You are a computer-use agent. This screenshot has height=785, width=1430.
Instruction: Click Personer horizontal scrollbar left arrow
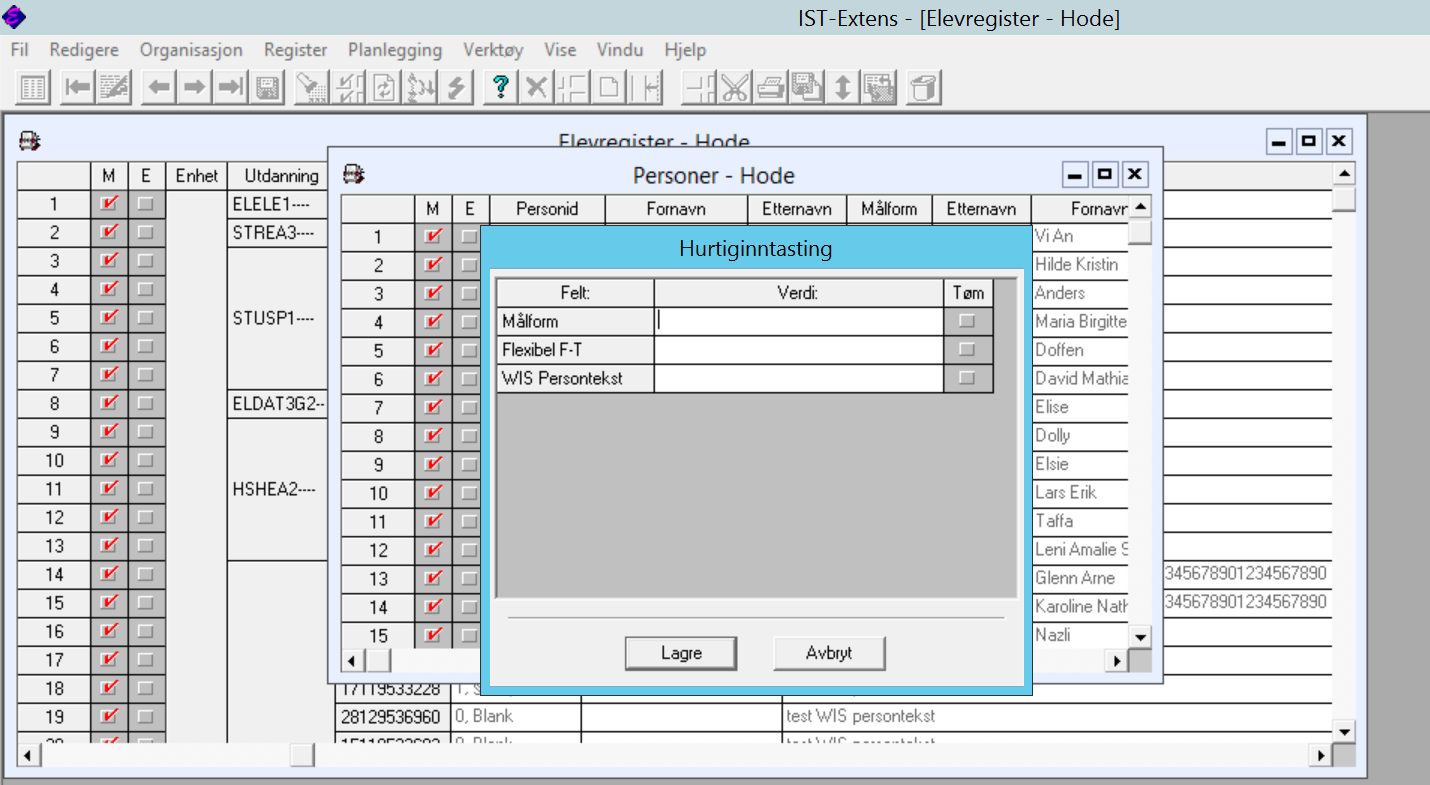pyautogui.click(x=352, y=661)
